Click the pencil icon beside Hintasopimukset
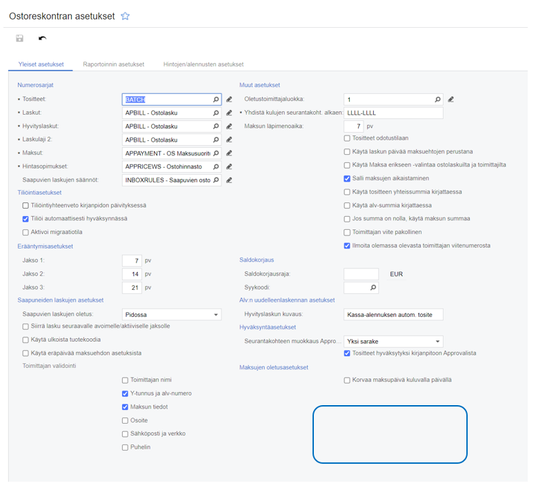The height and width of the screenshot is (484, 536). pos(229,166)
